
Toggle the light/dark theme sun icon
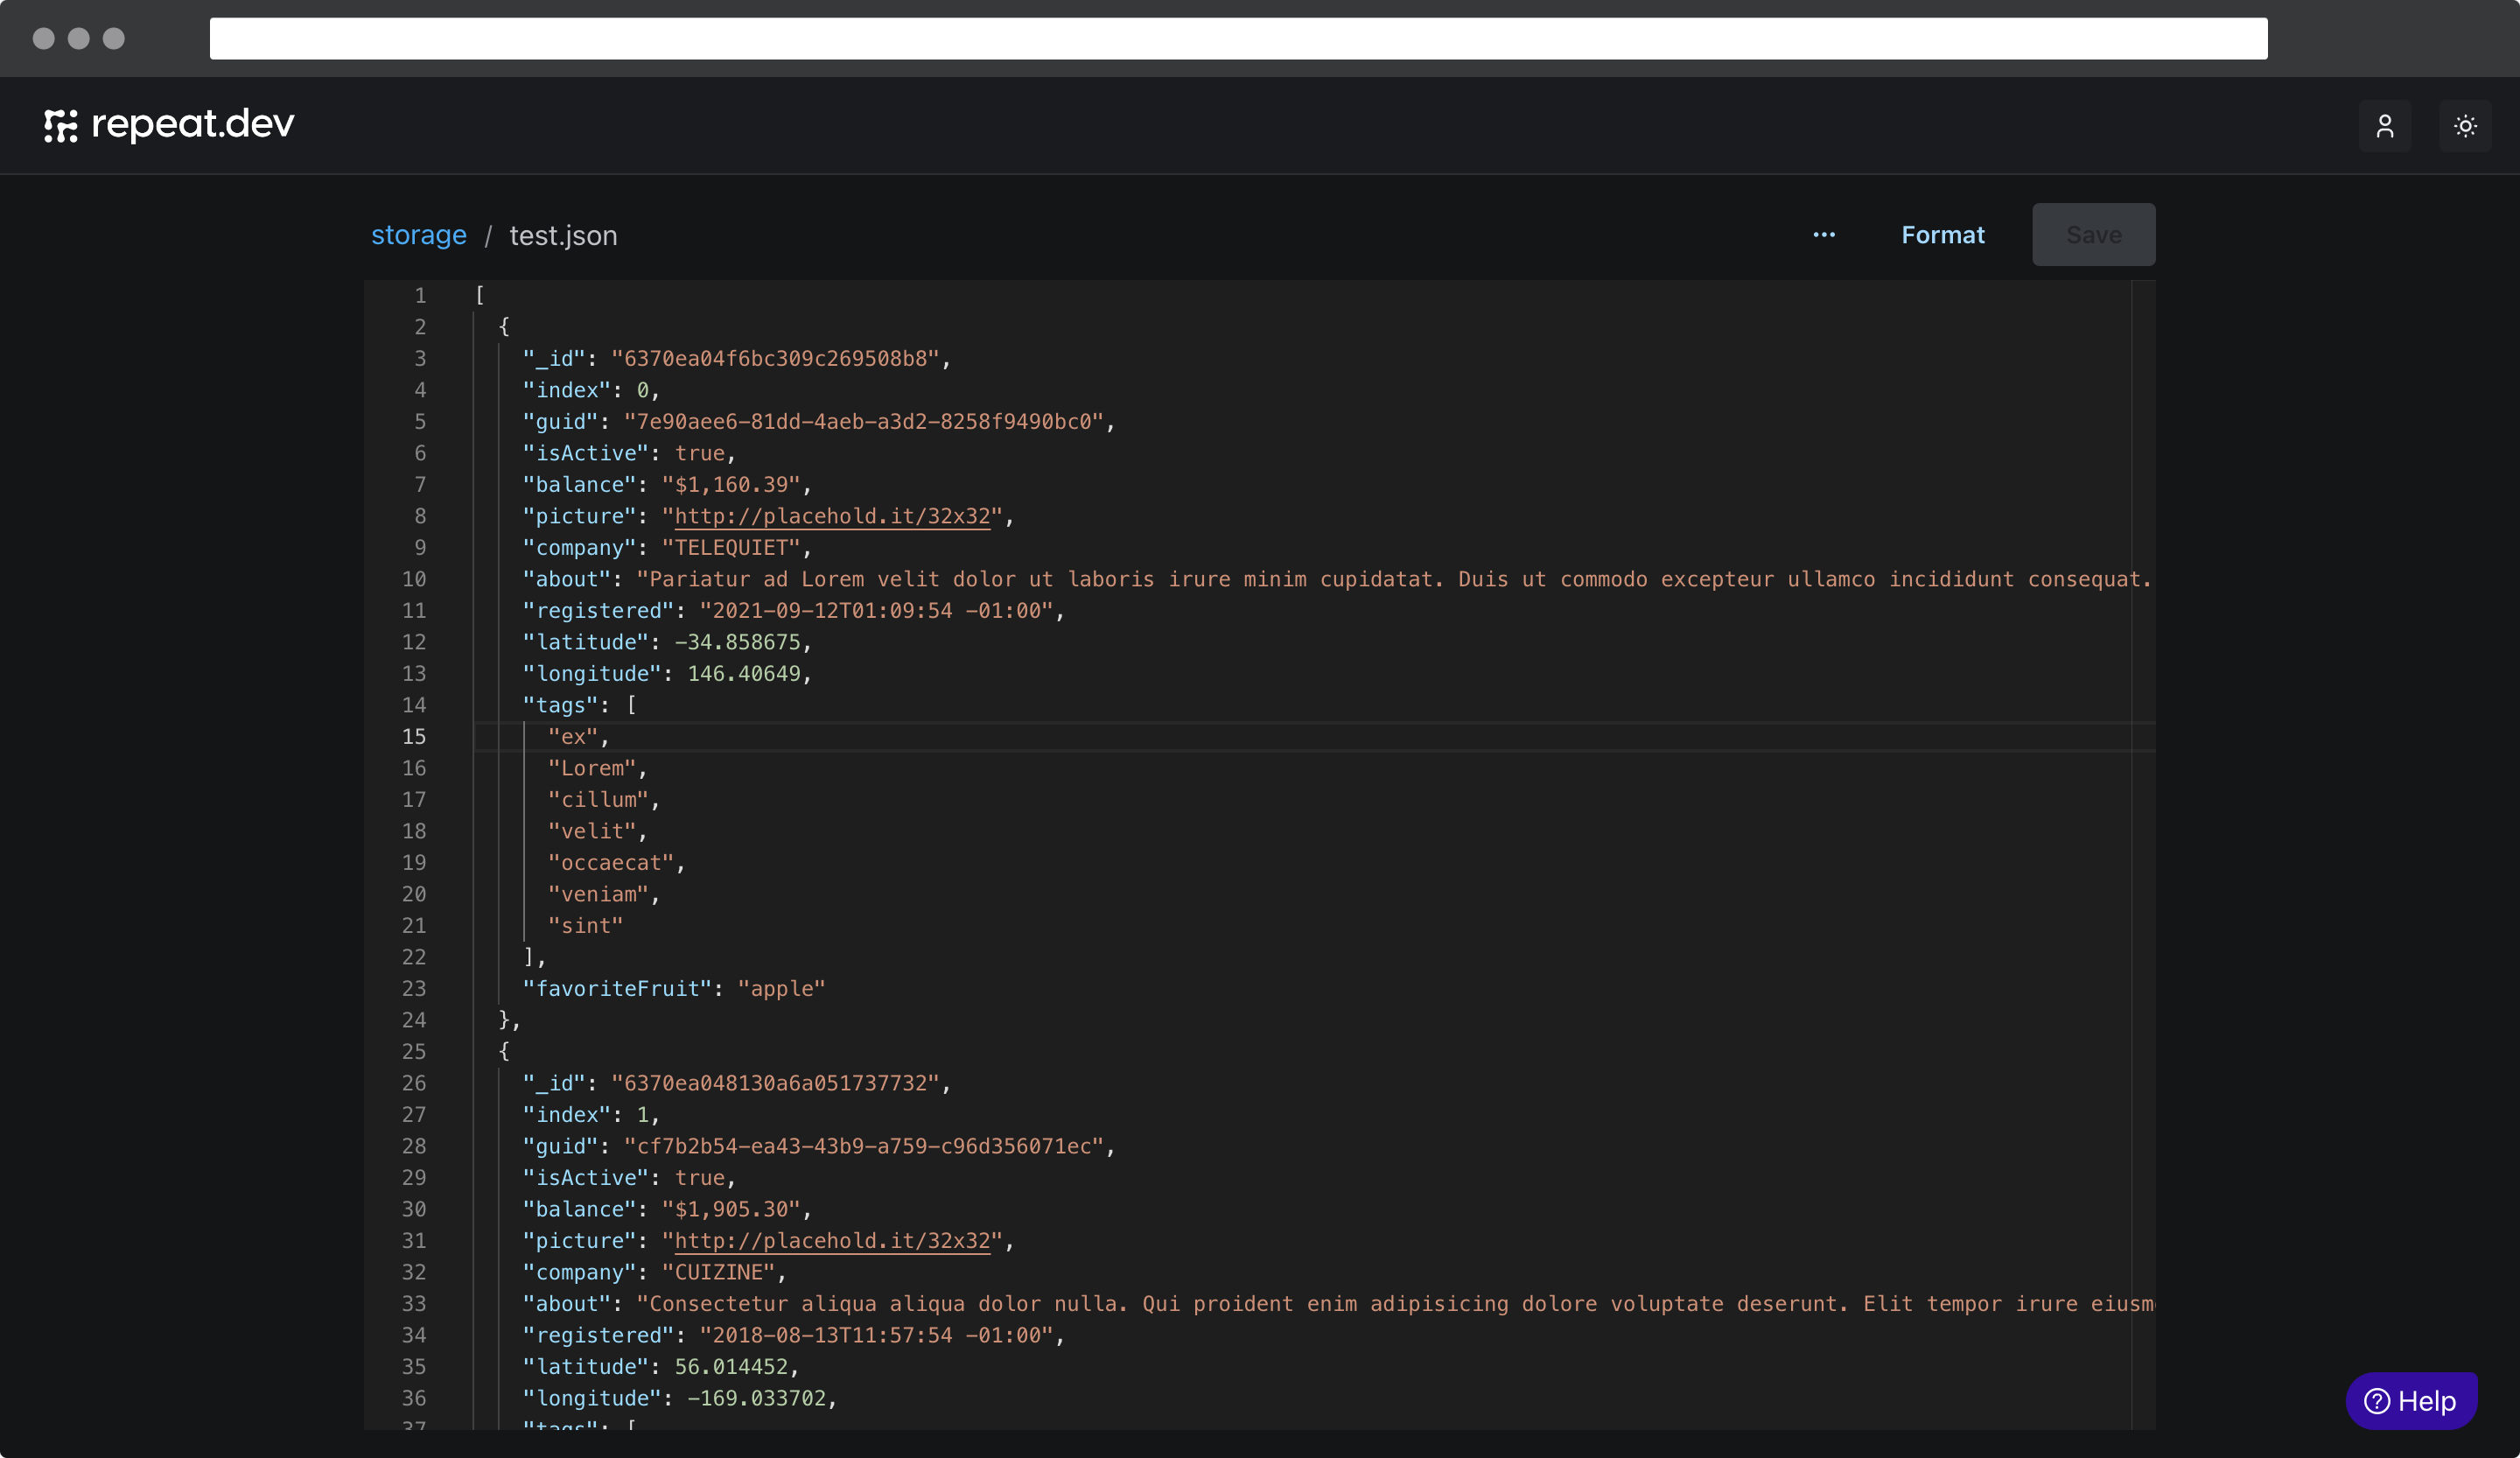[x=2464, y=126]
